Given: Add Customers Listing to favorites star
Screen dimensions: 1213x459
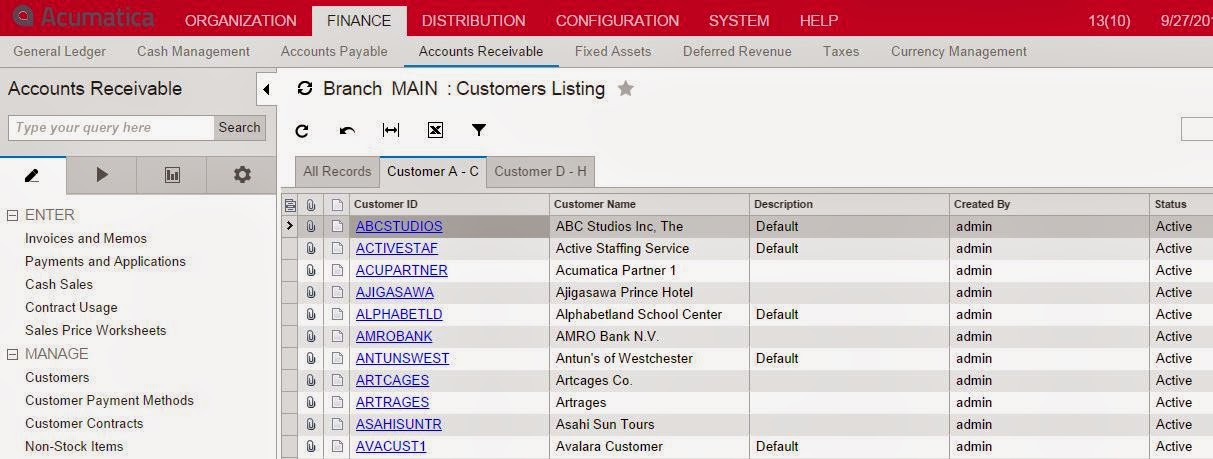Looking at the screenshot, I should [626, 89].
